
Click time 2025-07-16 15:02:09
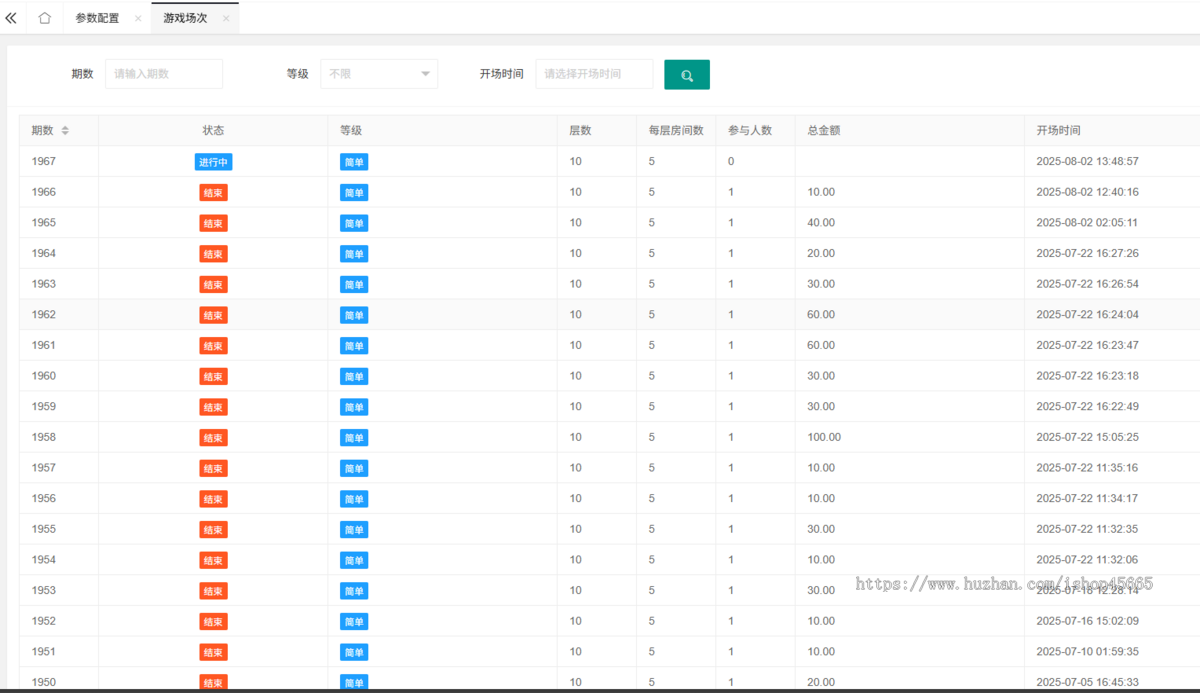pyautogui.click(x=1087, y=621)
